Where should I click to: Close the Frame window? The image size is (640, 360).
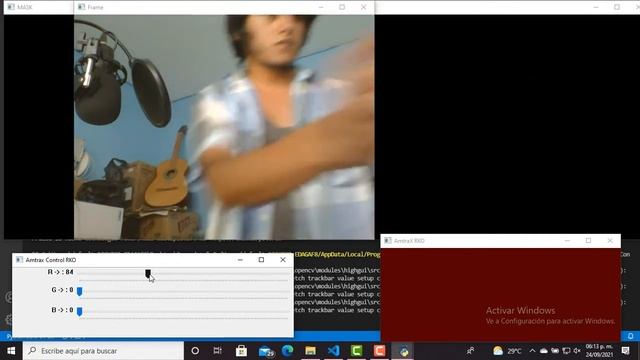pyautogui.click(x=363, y=7)
